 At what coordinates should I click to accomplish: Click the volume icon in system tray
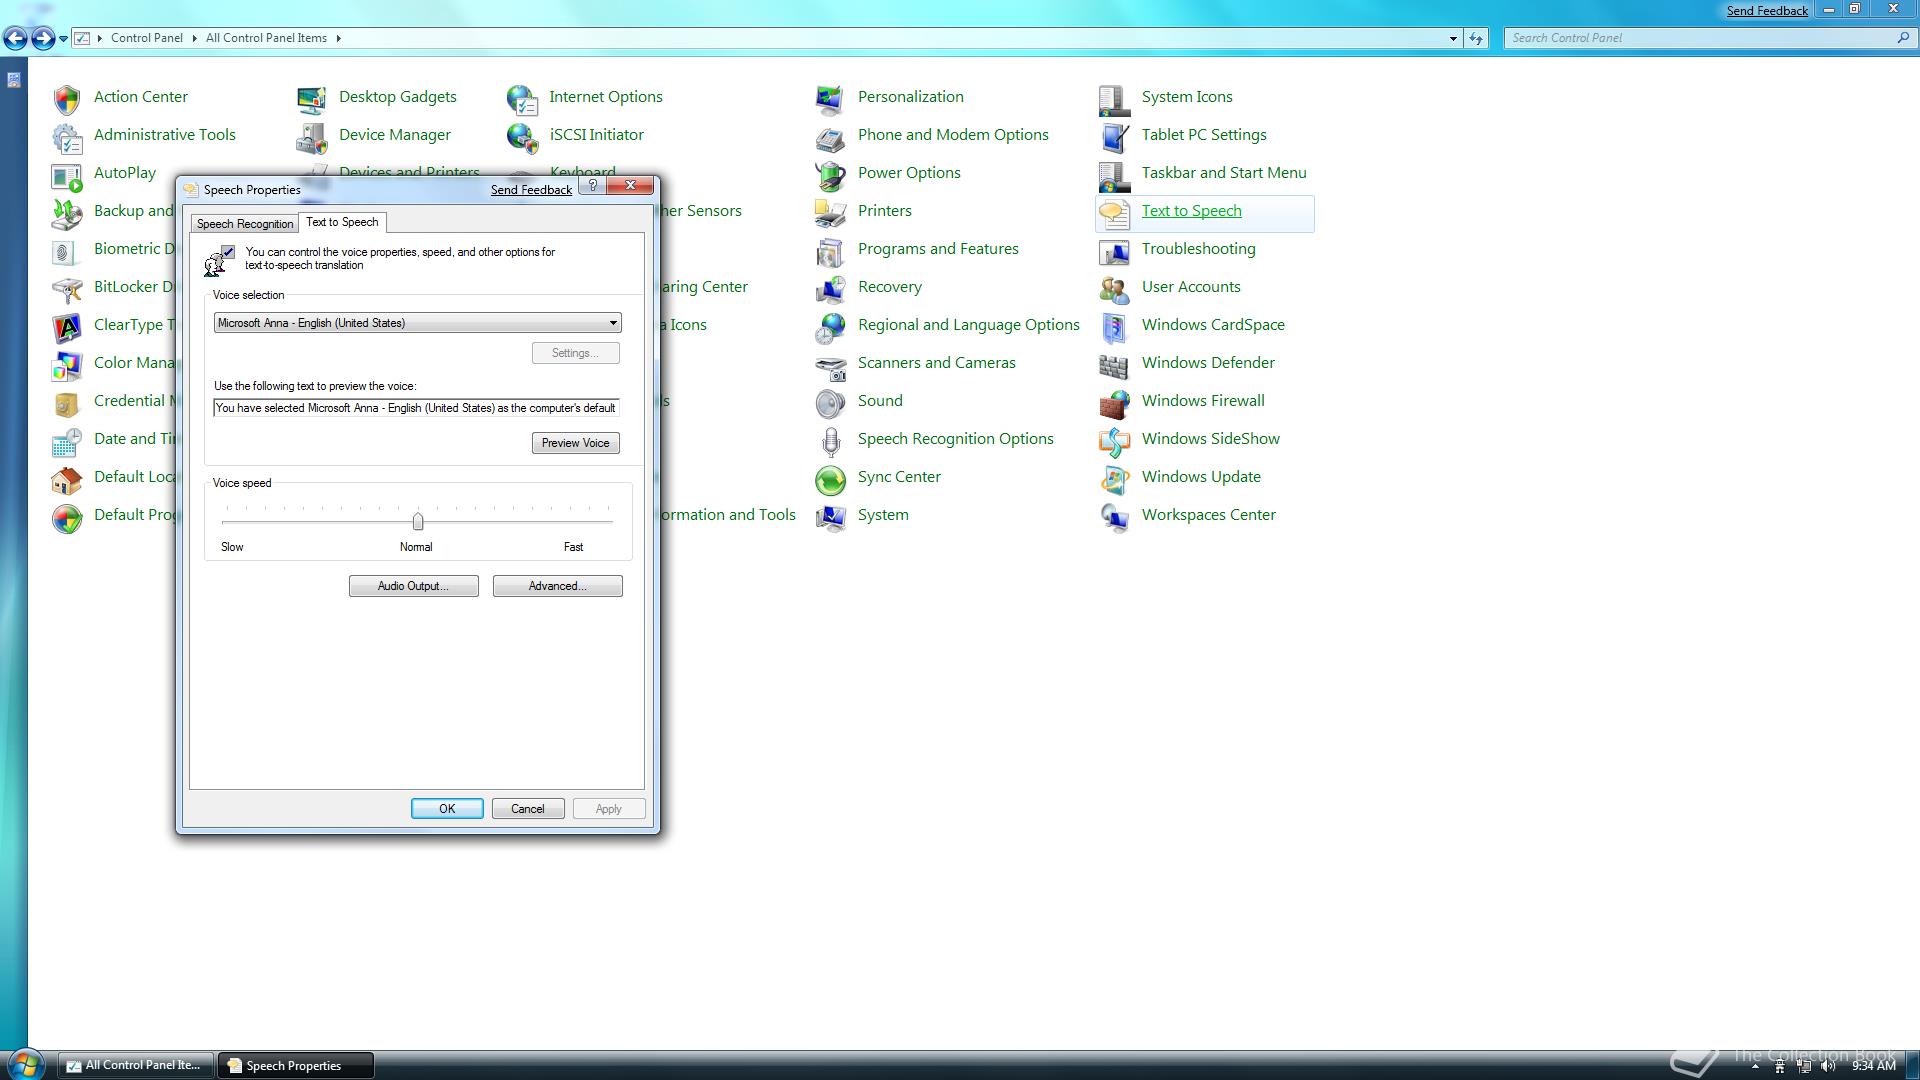[x=1828, y=1066]
